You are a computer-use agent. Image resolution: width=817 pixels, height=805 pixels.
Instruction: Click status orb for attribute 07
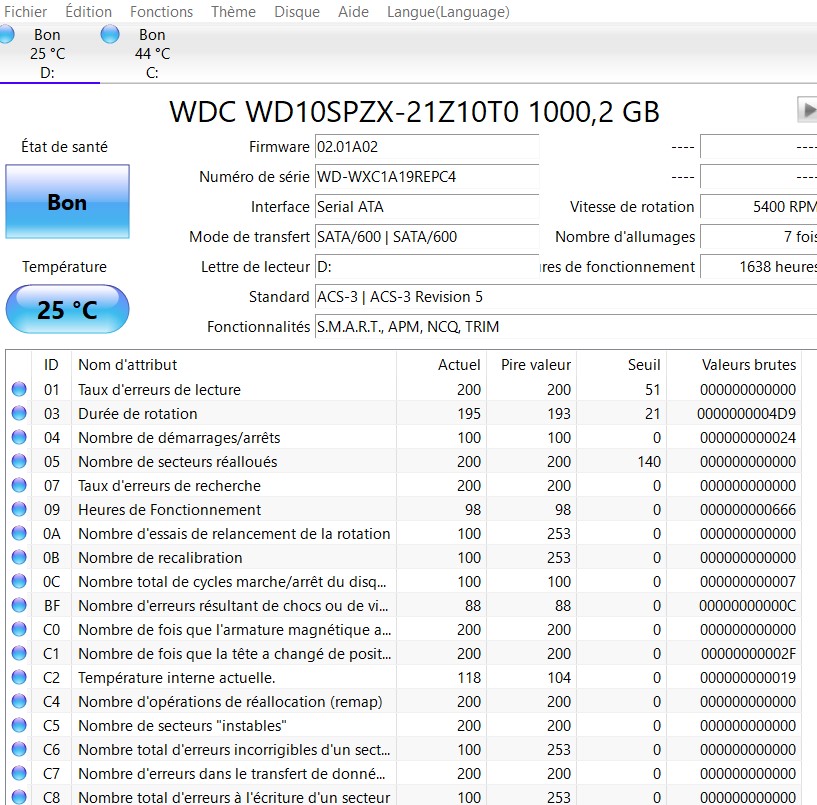pyautogui.click(x=19, y=485)
